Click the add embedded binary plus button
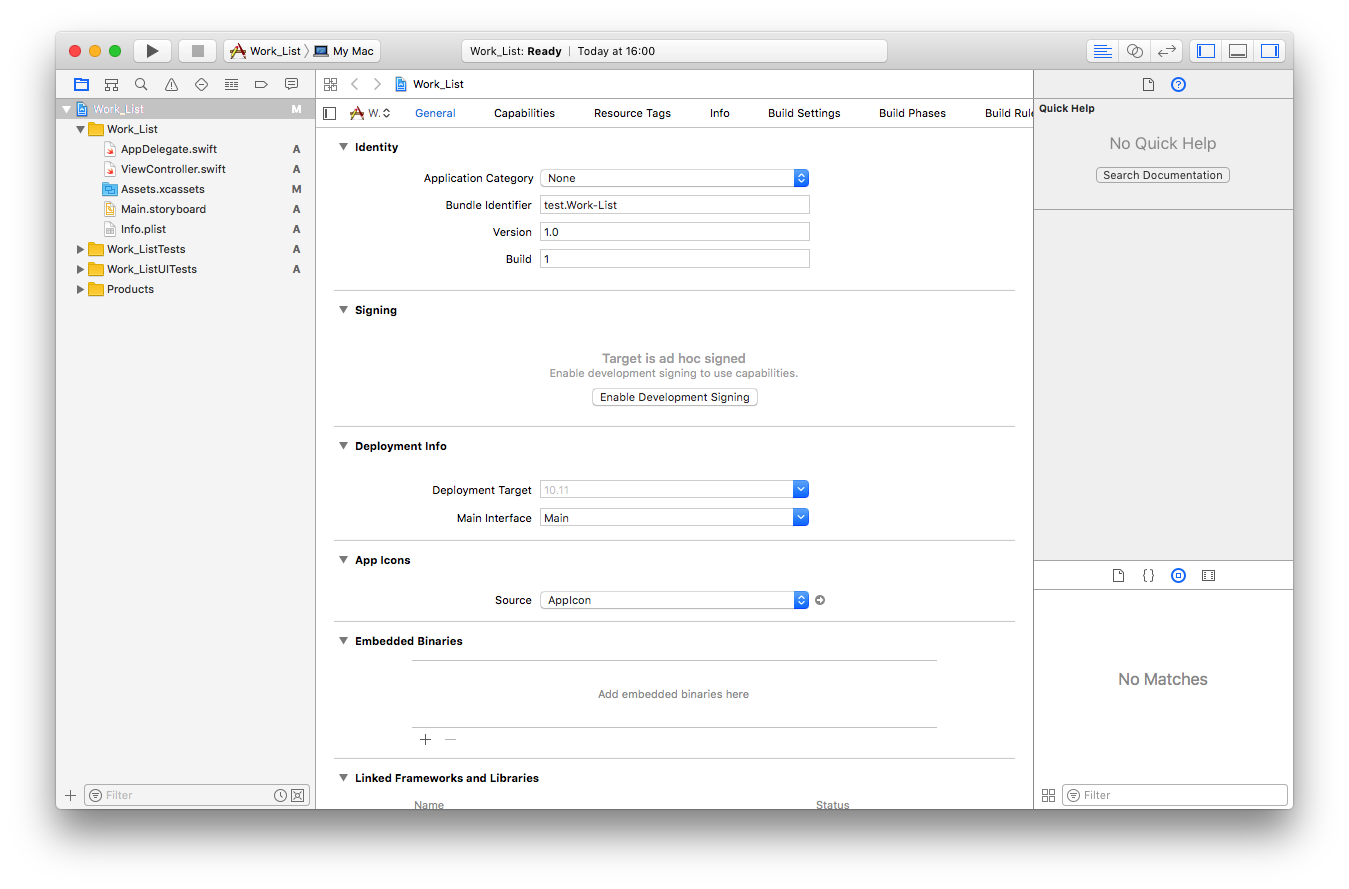The image size is (1349, 889). point(425,740)
